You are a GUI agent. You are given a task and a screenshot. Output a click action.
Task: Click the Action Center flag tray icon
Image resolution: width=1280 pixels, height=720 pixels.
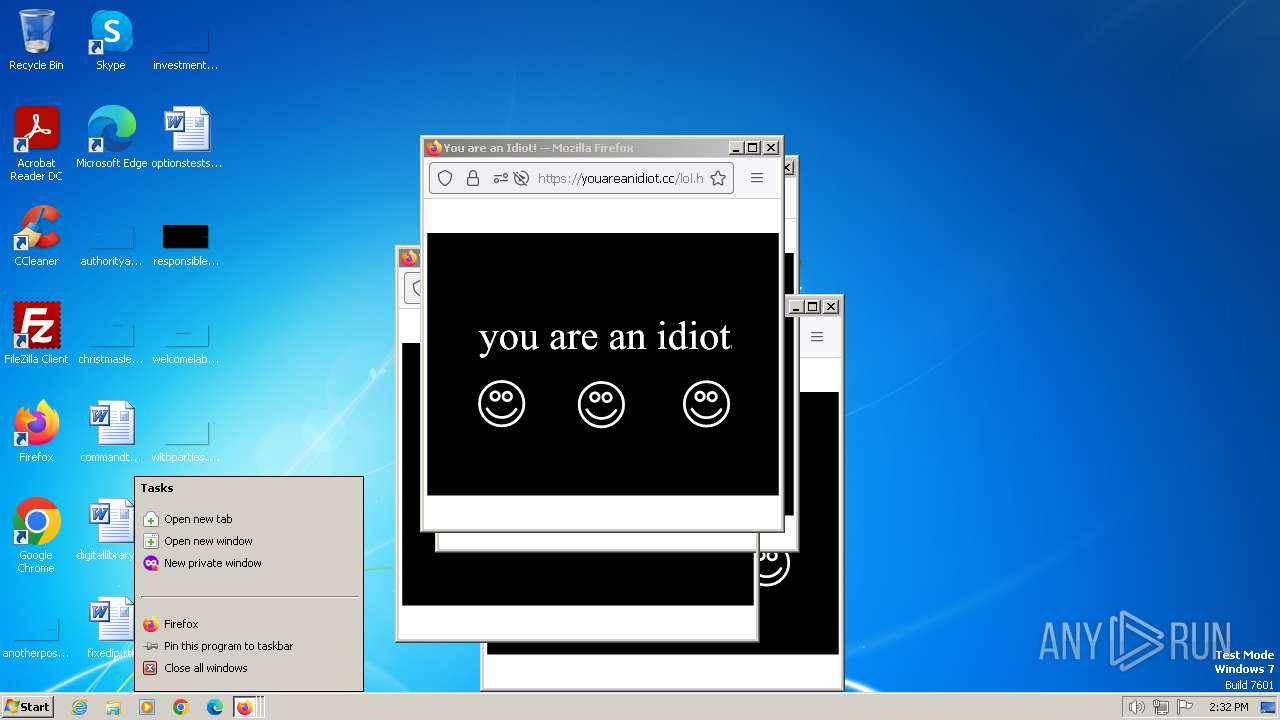(1185, 707)
